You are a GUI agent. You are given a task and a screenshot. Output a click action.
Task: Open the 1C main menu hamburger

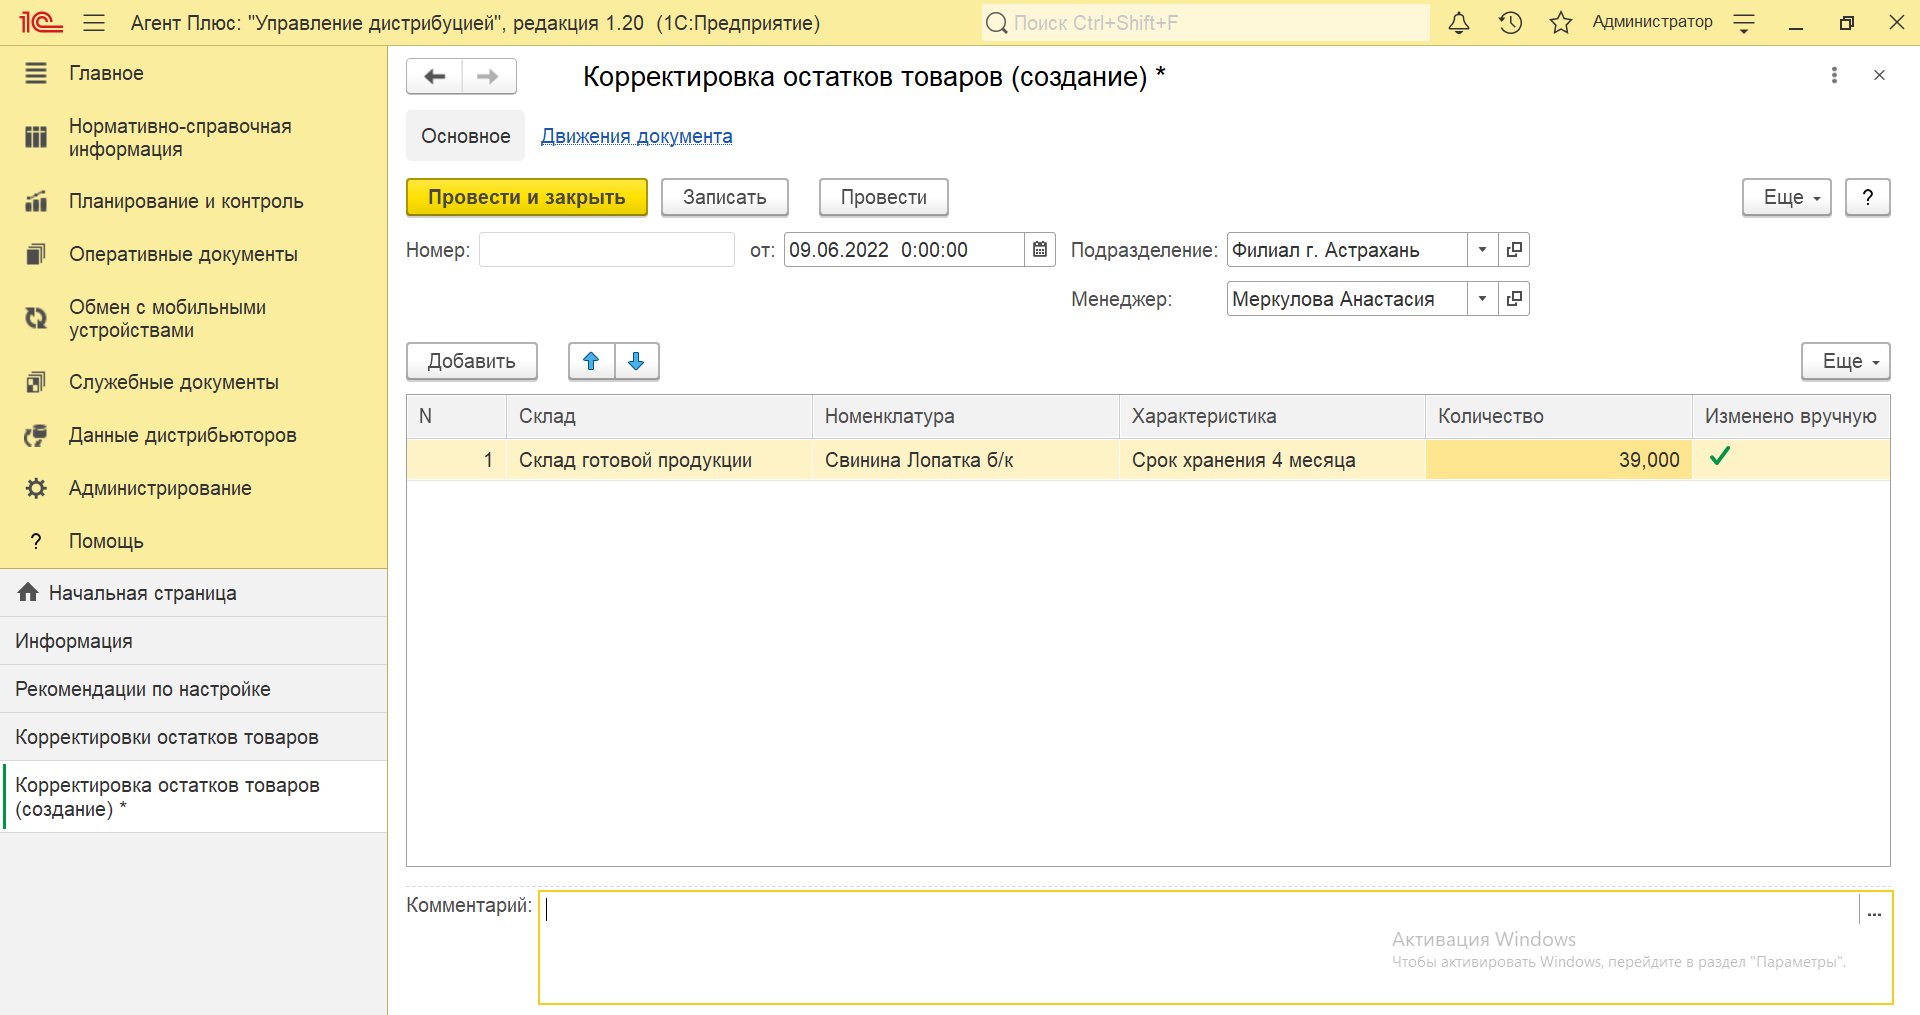pos(94,22)
